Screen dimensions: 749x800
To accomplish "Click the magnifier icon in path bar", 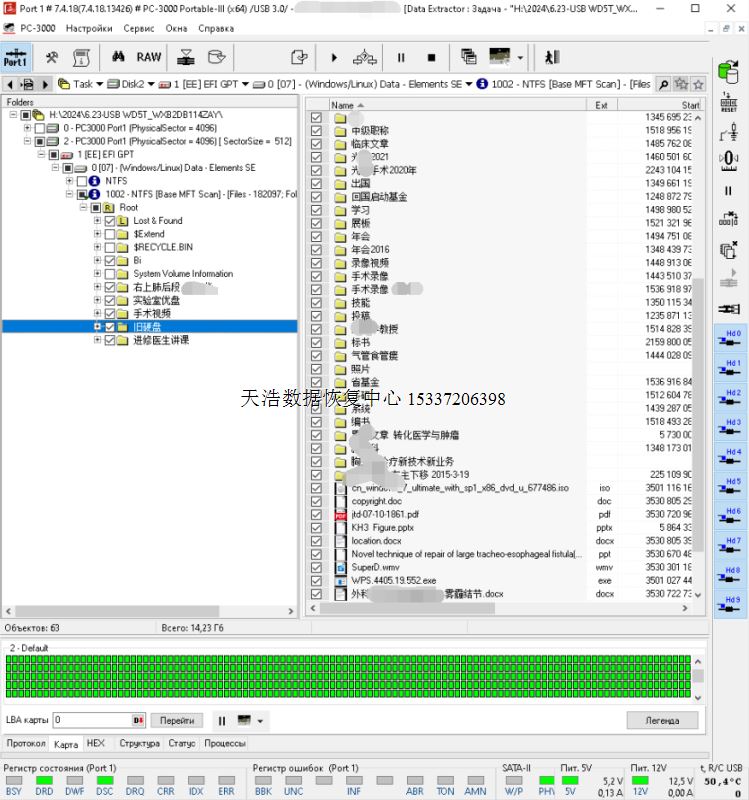I will (663, 85).
